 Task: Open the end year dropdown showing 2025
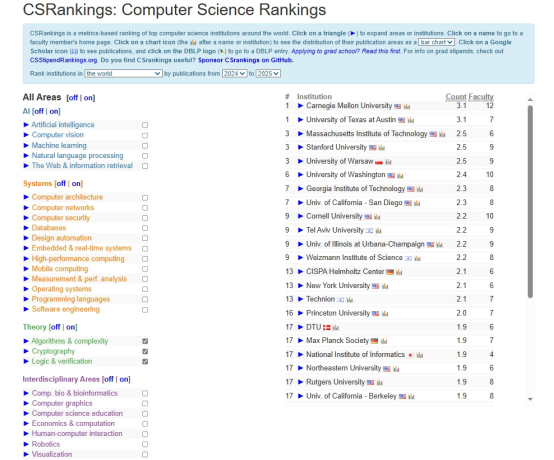point(268,73)
